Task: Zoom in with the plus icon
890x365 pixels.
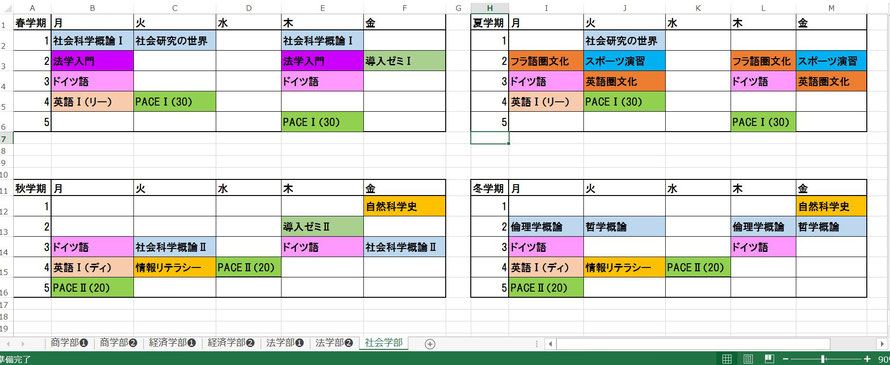Action: point(867,359)
